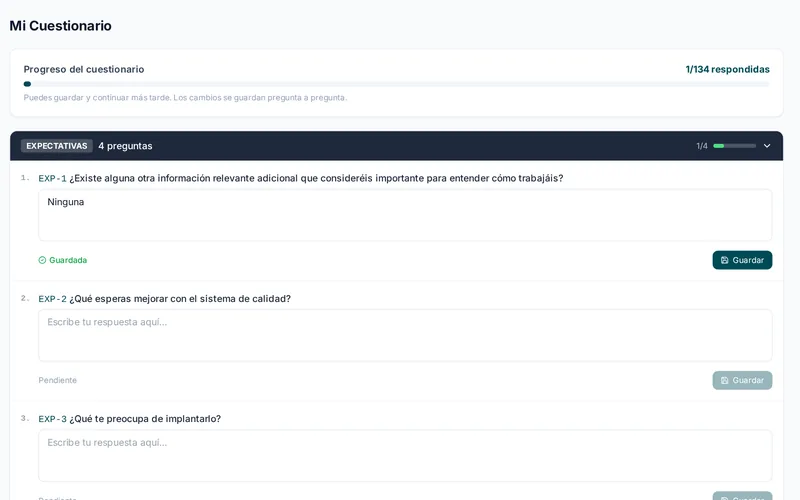
Task: Click the question '¿Qué esperas mejorar con el sistema de calidad?'
Action: tap(180, 298)
